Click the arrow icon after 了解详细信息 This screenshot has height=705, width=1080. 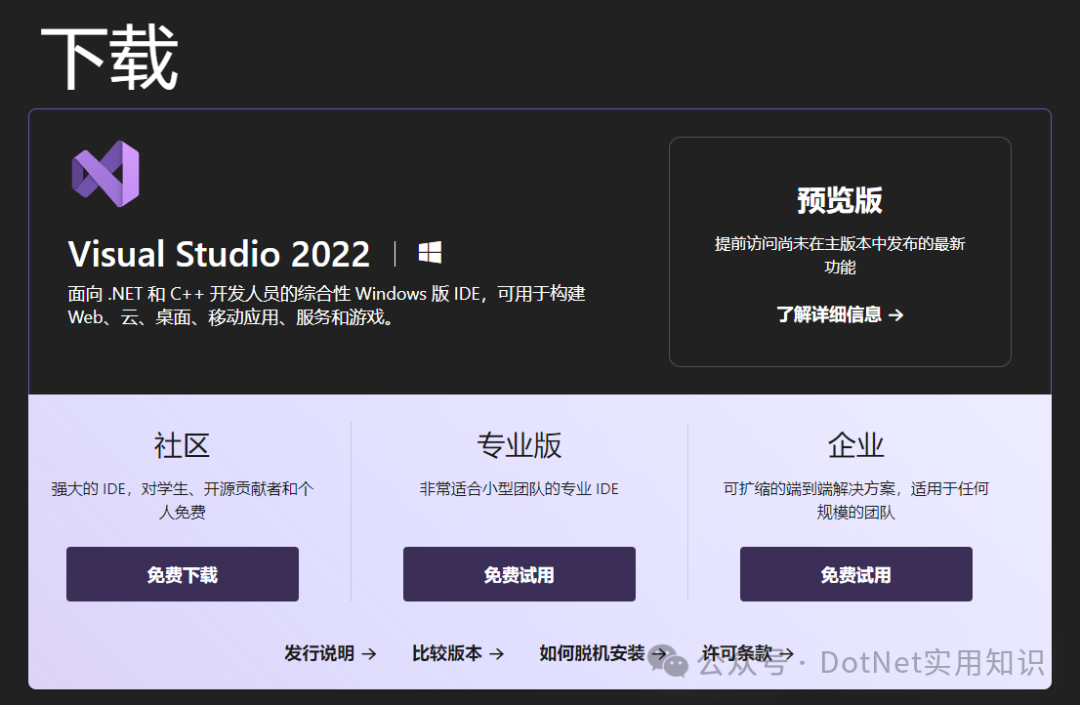pyautogui.click(x=895, y=315)
